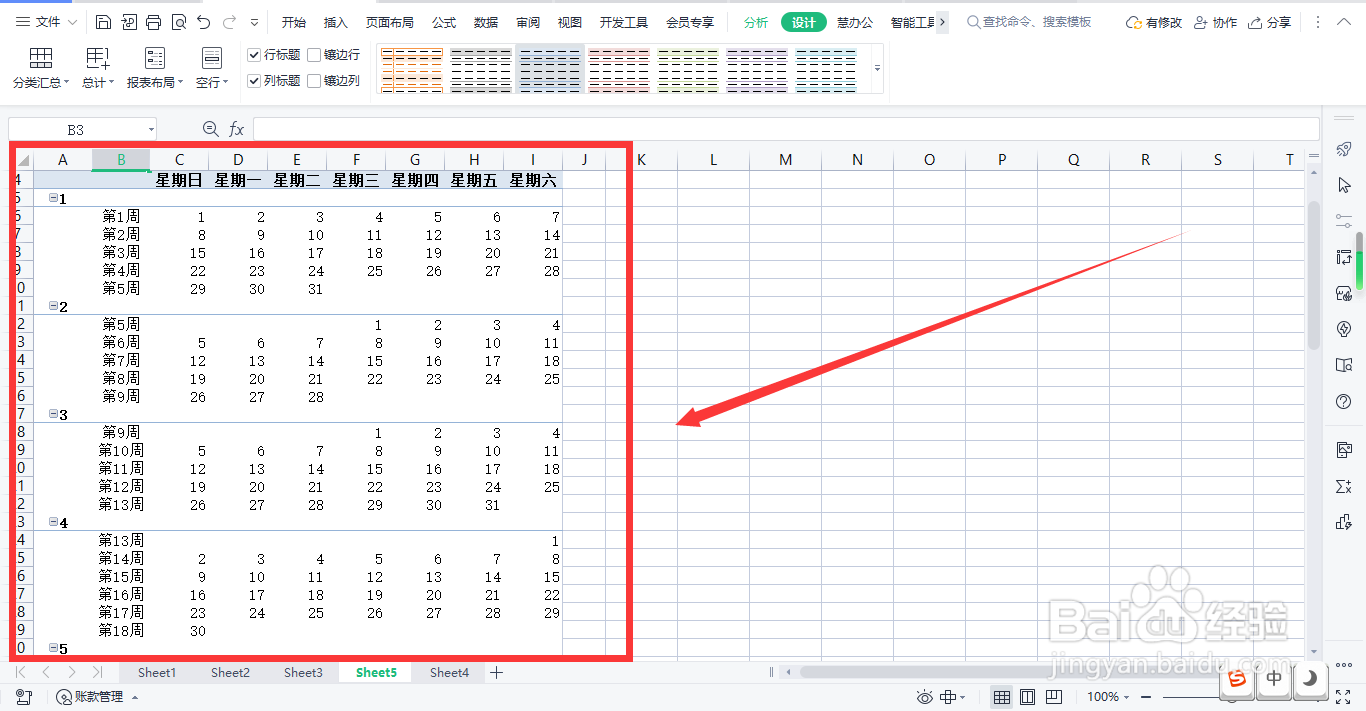Click the Sigma formula icon in sidebar
Viewport: 1366px width, 711px height.
click(x=1344, y=486)
